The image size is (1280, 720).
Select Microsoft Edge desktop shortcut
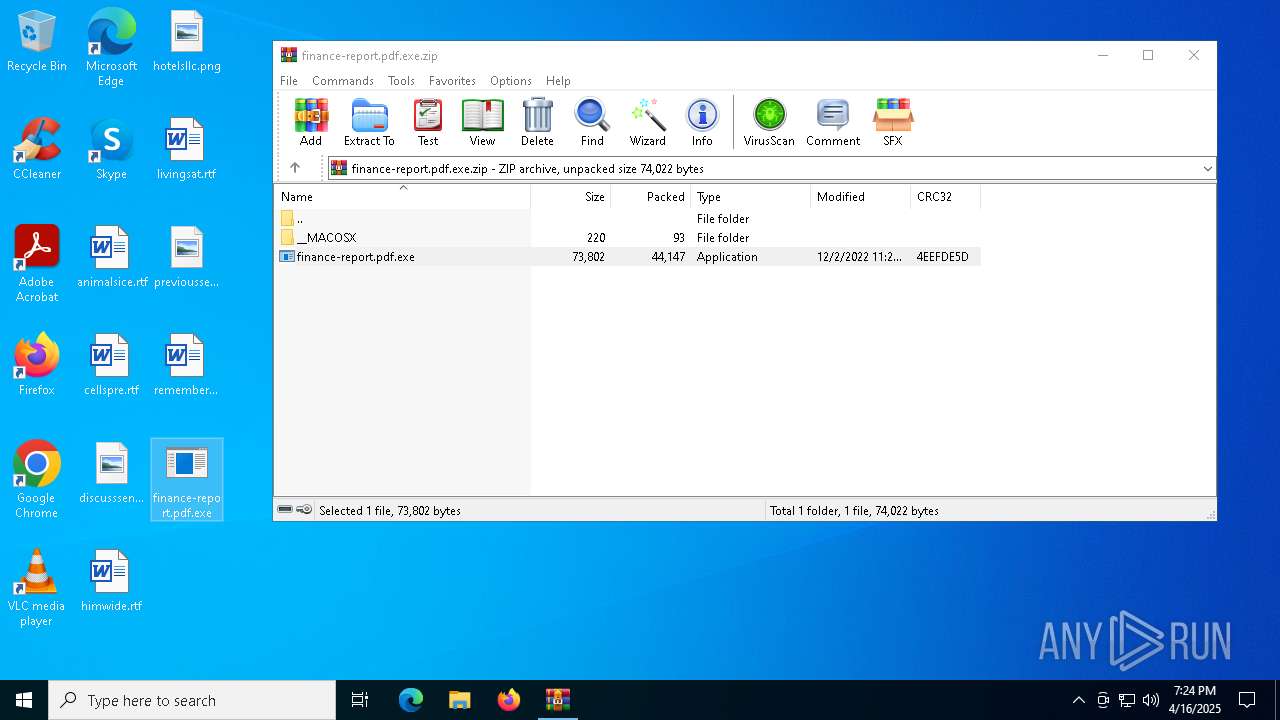click(x=111, y=47)
